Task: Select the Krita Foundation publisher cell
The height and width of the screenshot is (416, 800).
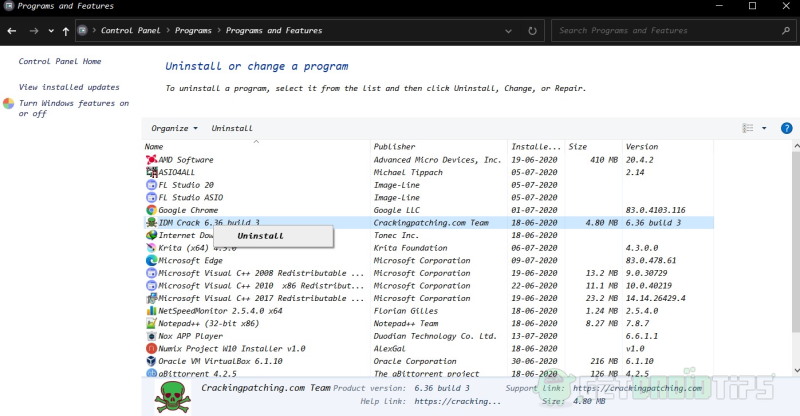Action: point(410,248)
